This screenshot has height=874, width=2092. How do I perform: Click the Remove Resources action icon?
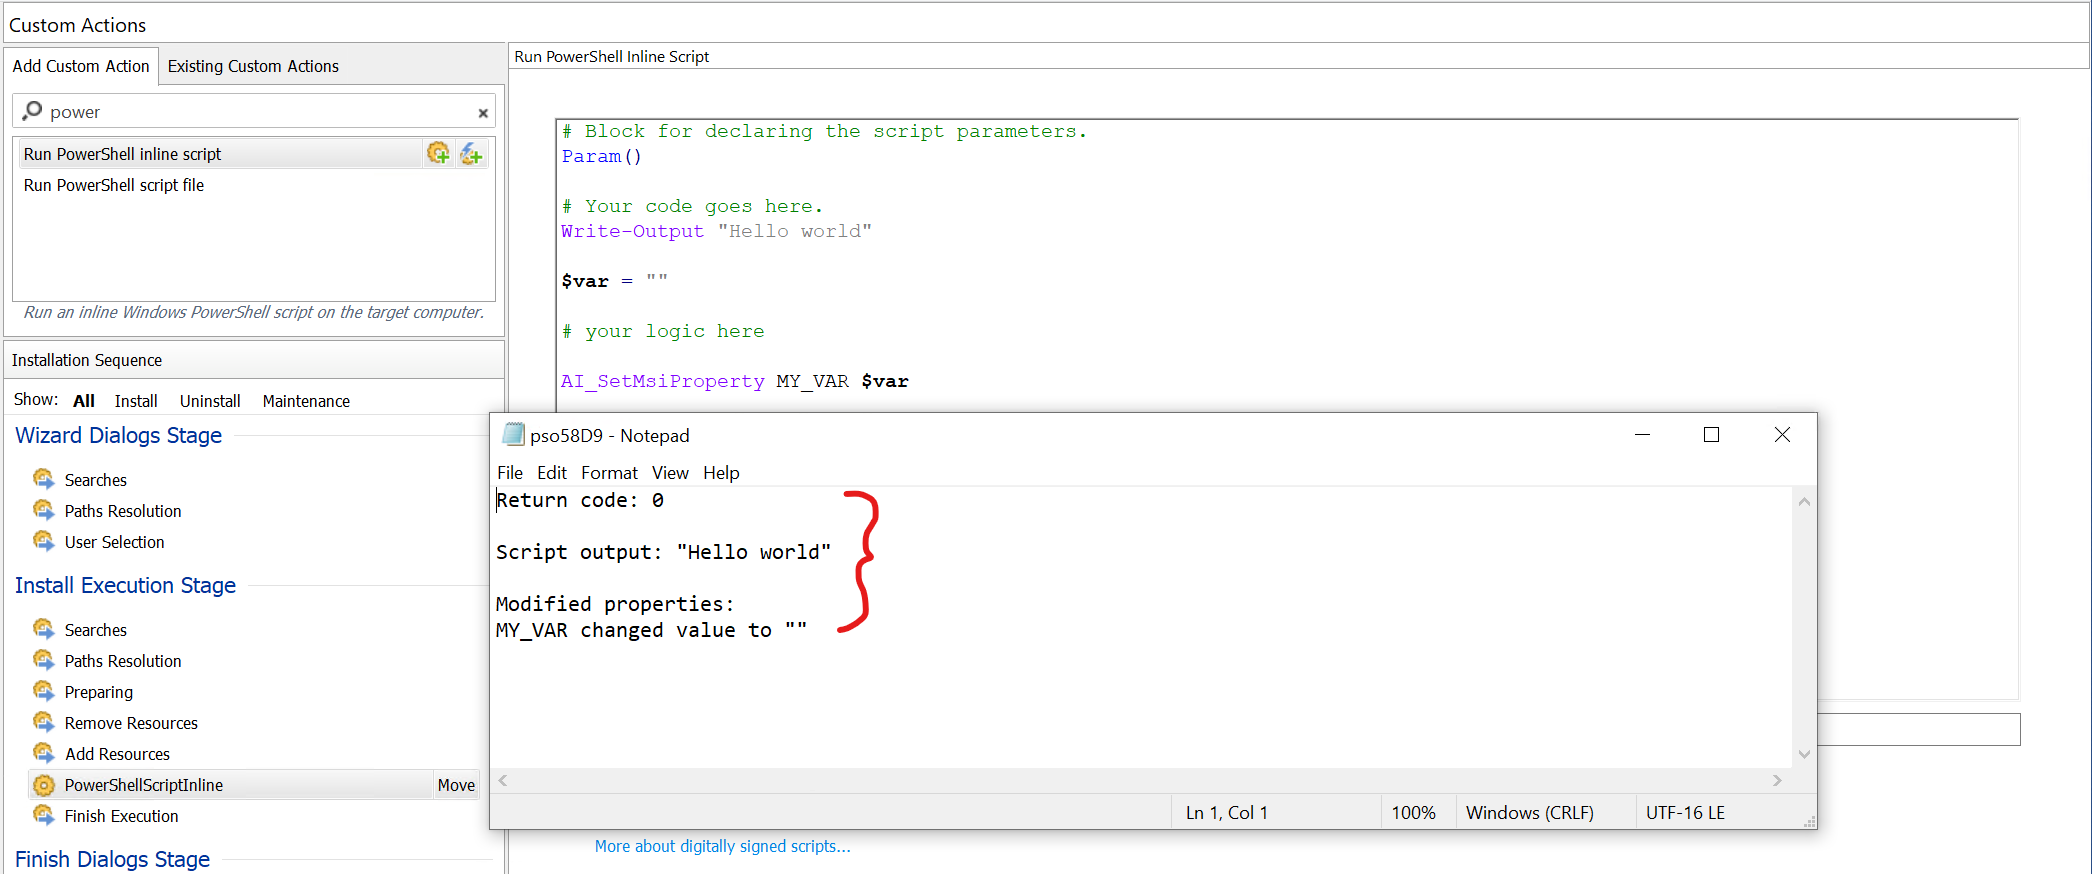(43, 722)
